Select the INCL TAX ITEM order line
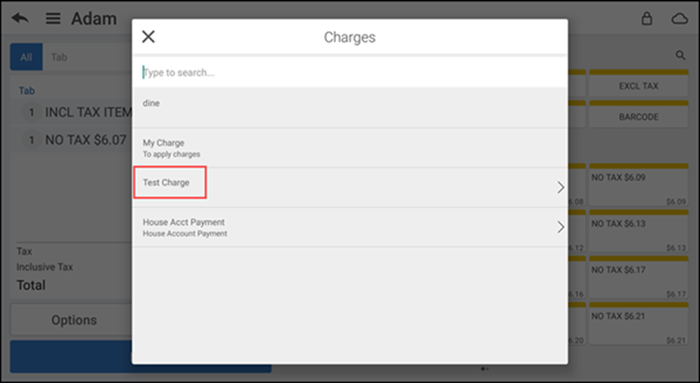Image resolution: width=700 pixels, height=383 pixels. click(71, 112)
